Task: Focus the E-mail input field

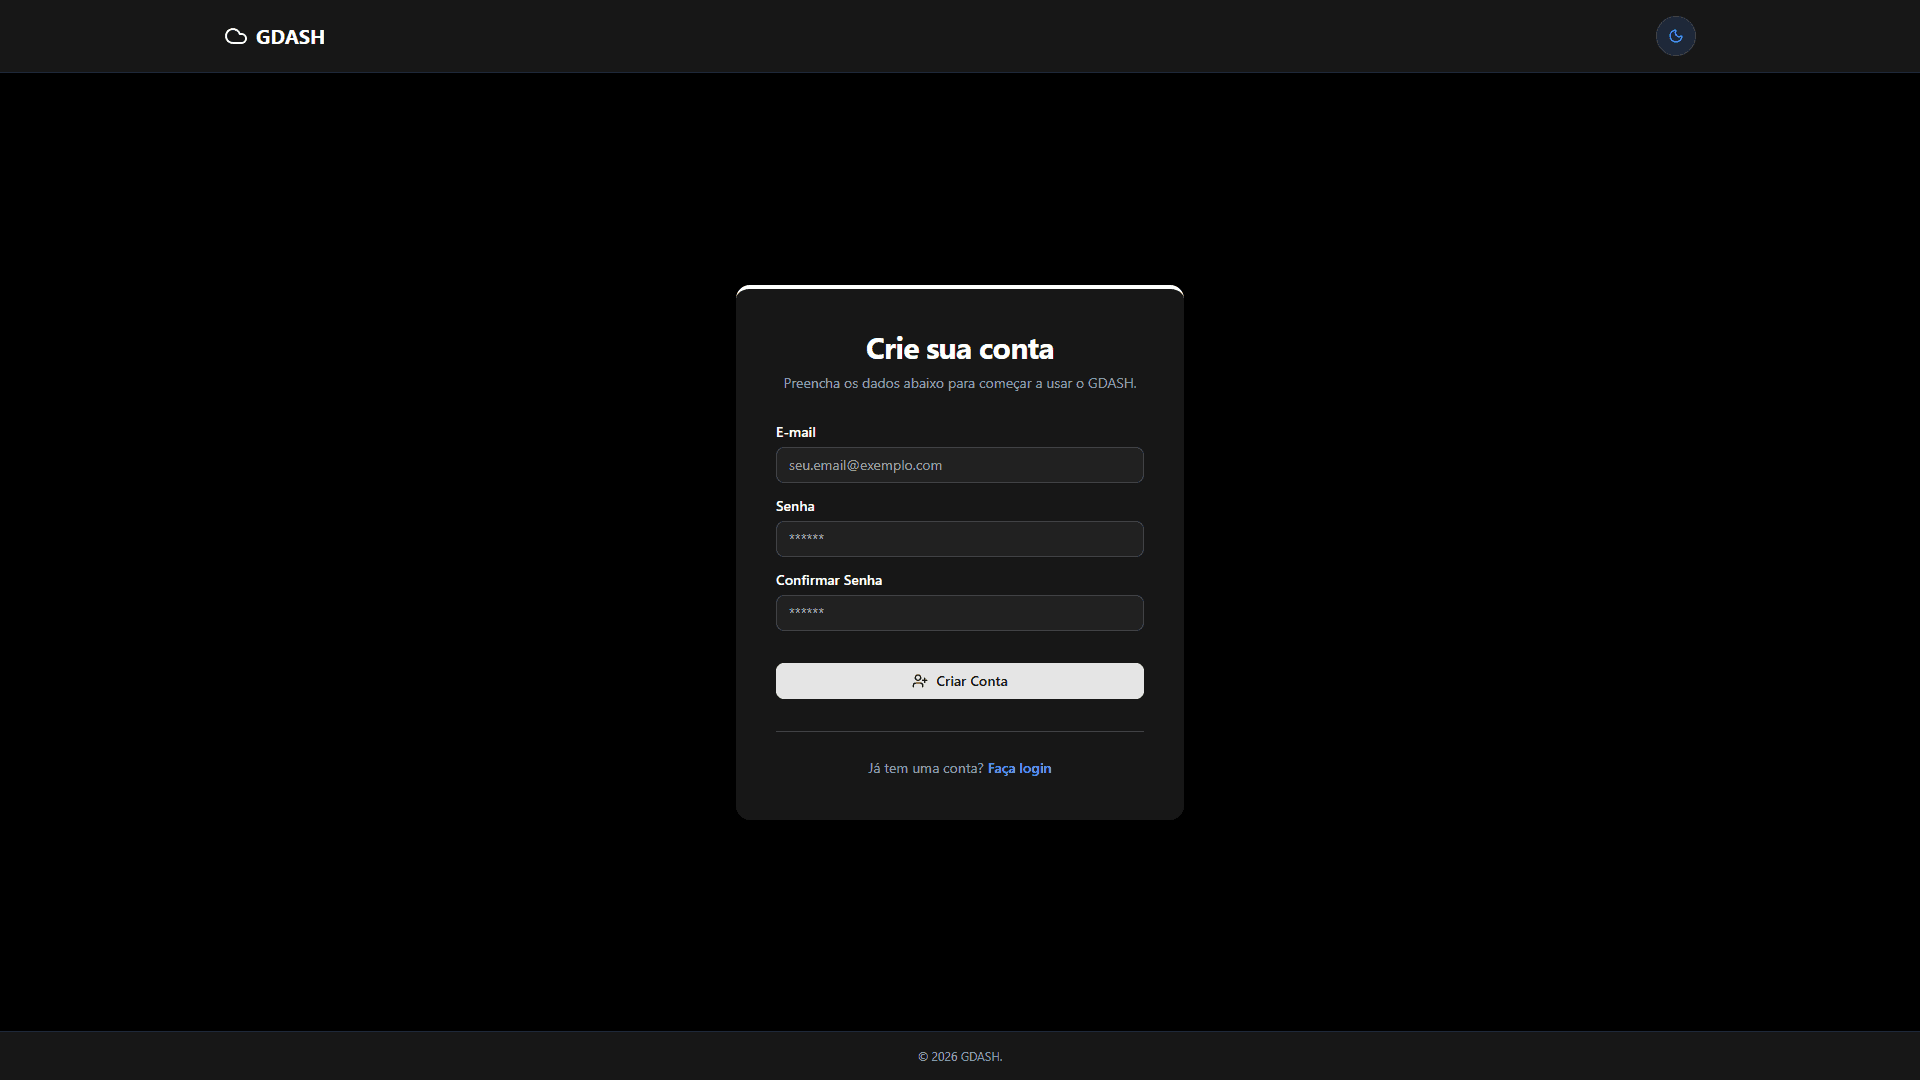Action: [1040, 465]
